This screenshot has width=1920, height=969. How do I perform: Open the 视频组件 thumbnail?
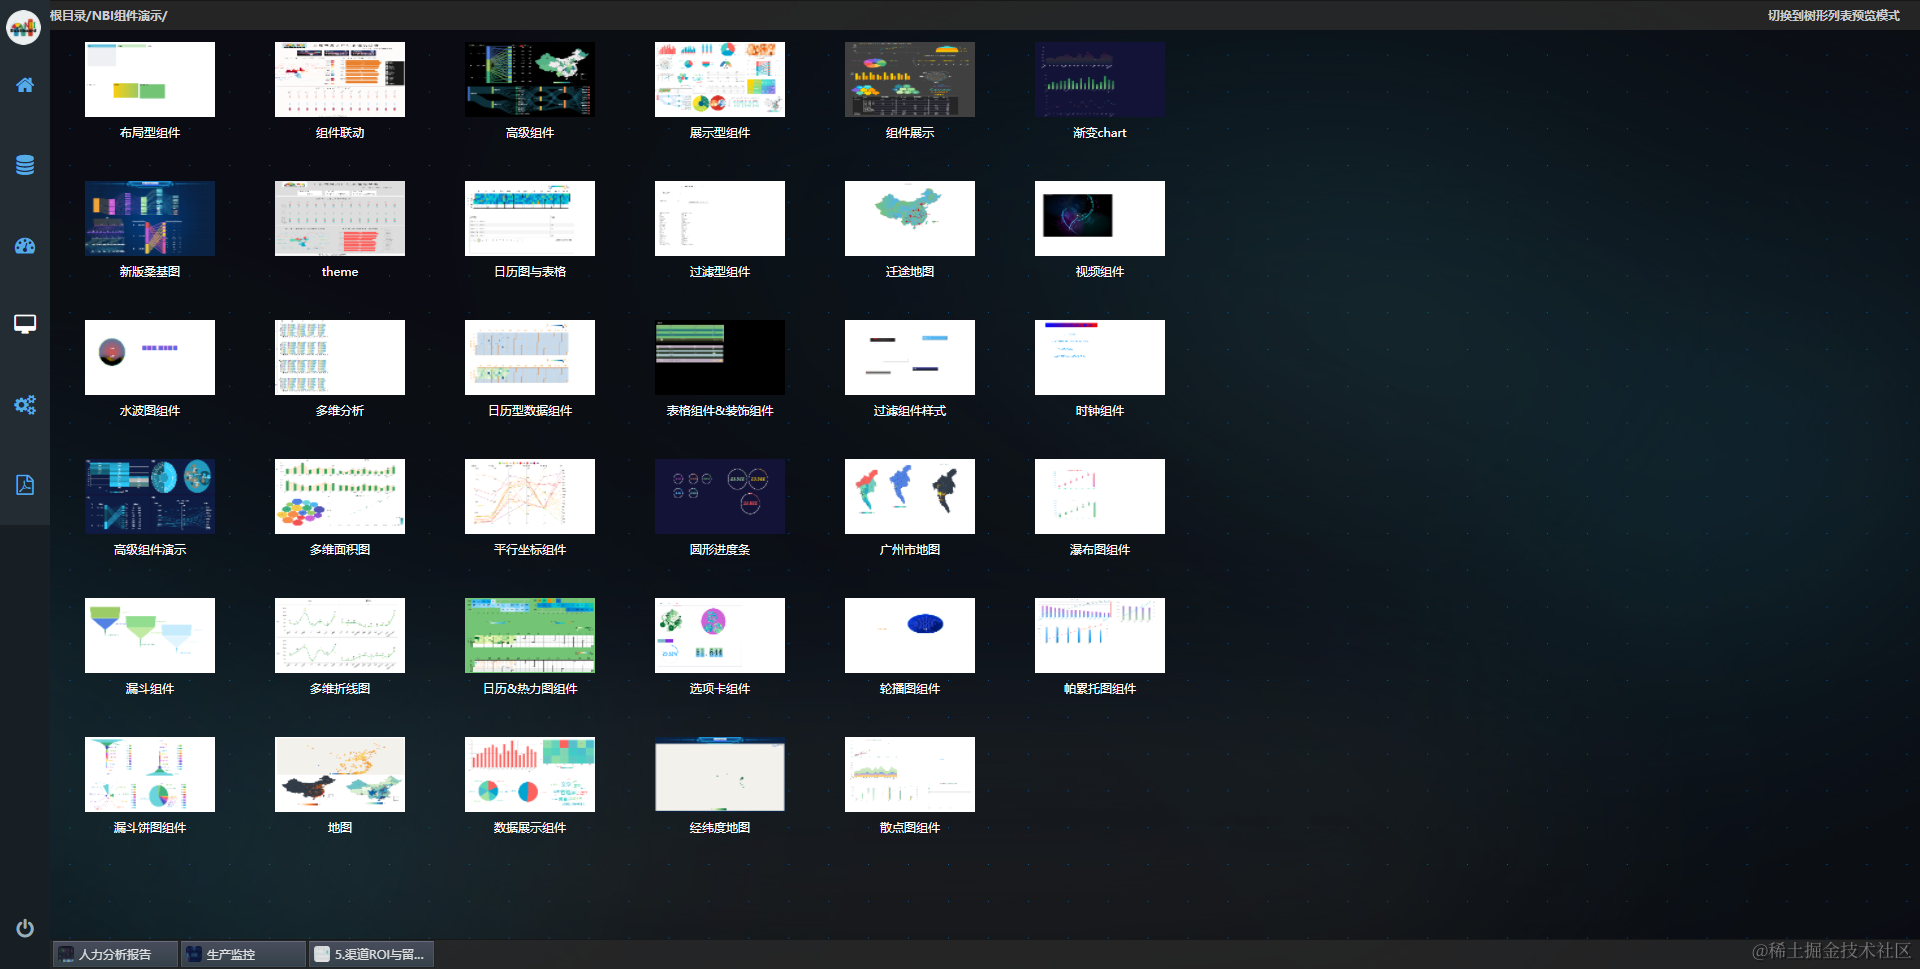pyautogui.click(x=1100, y=218)
